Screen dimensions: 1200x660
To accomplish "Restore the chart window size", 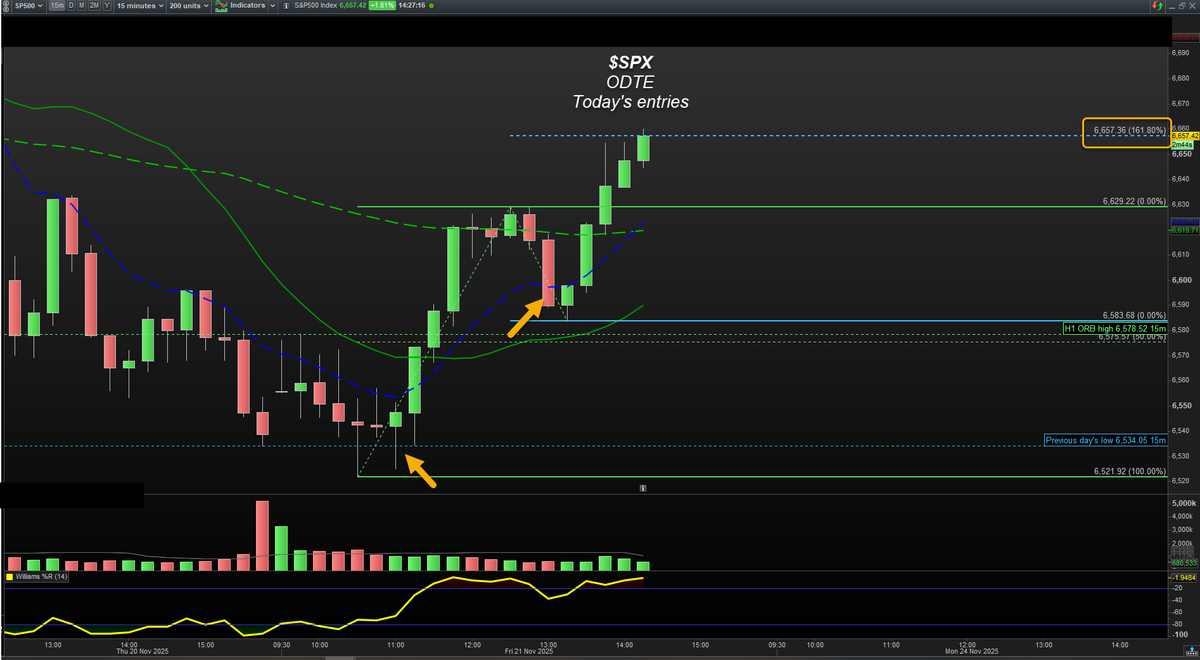I will 1182,6.
